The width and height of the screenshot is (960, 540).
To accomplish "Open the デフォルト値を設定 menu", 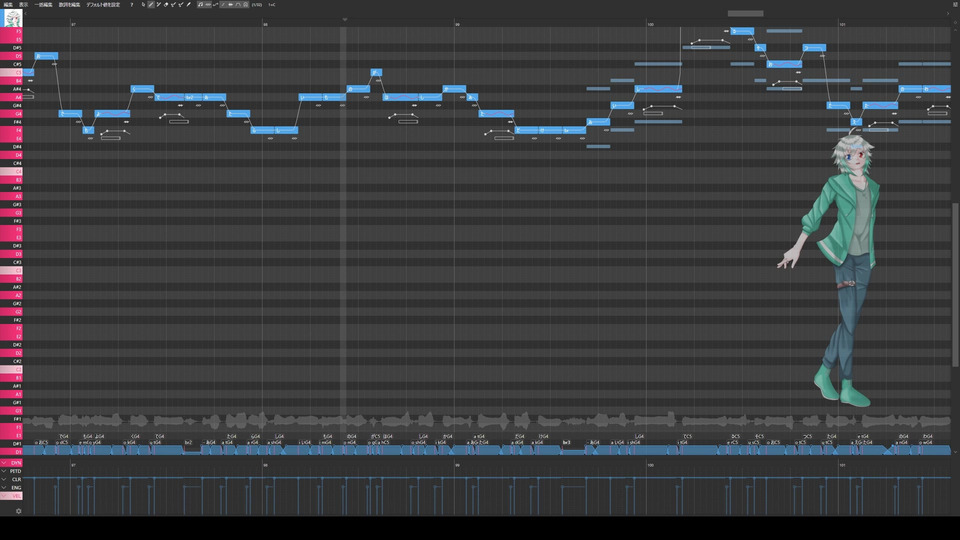I will (x=103, y=4).
